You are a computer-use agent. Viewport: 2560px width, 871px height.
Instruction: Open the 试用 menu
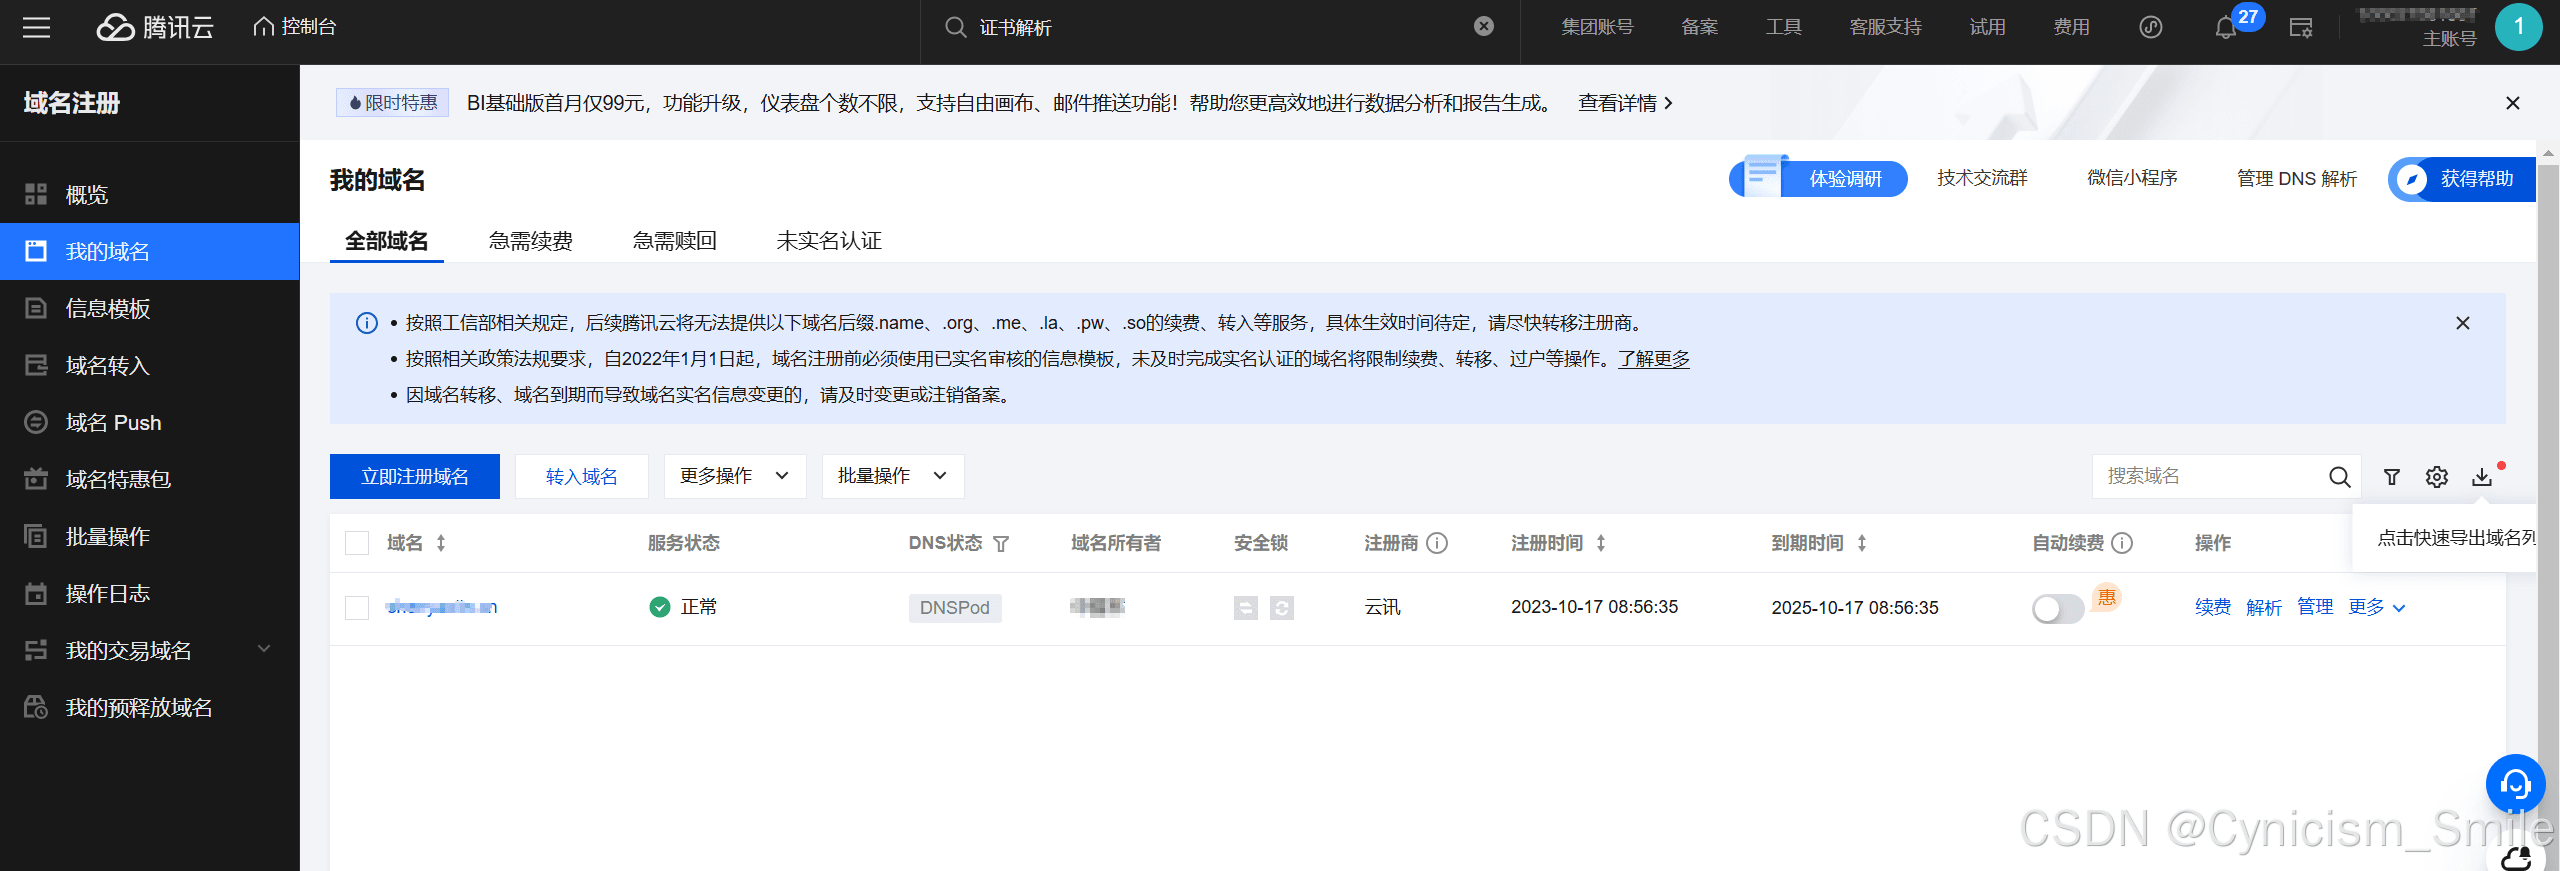coord(1987,27)
